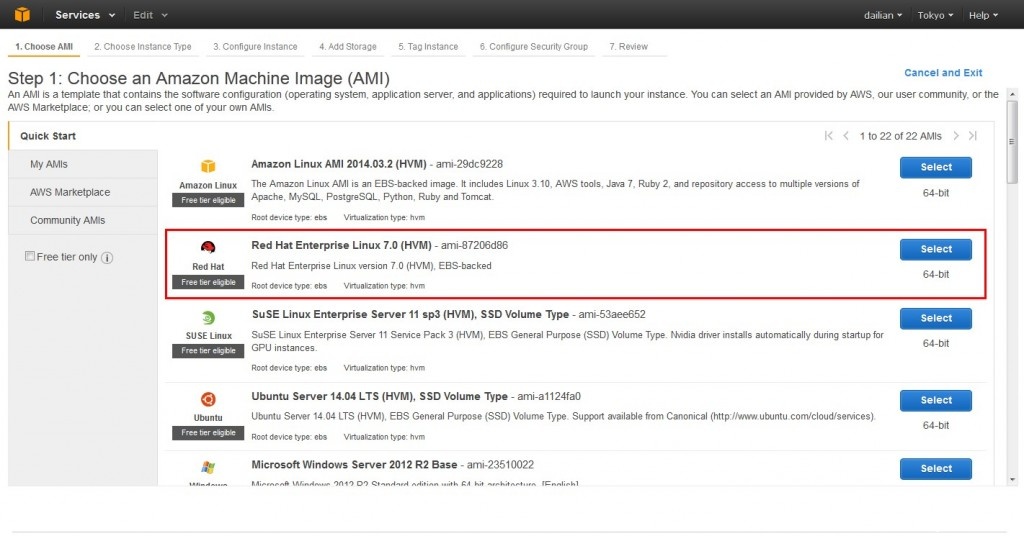Open the Services dropdown menu

(x=84, y=15)
